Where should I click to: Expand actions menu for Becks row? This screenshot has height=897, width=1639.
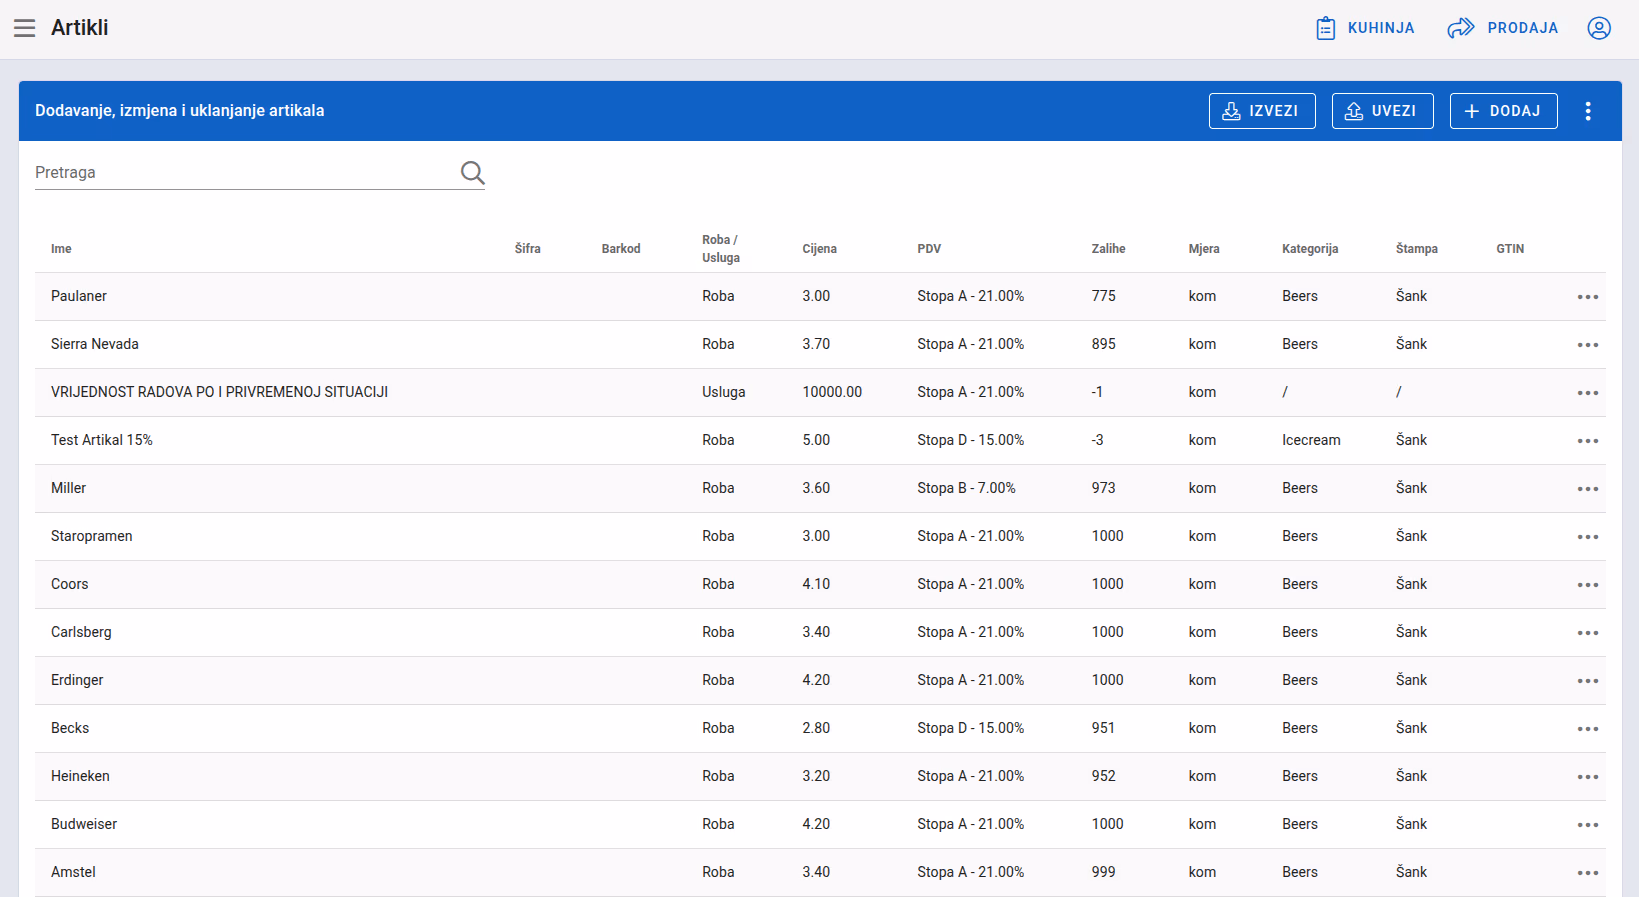[1588, 729]
